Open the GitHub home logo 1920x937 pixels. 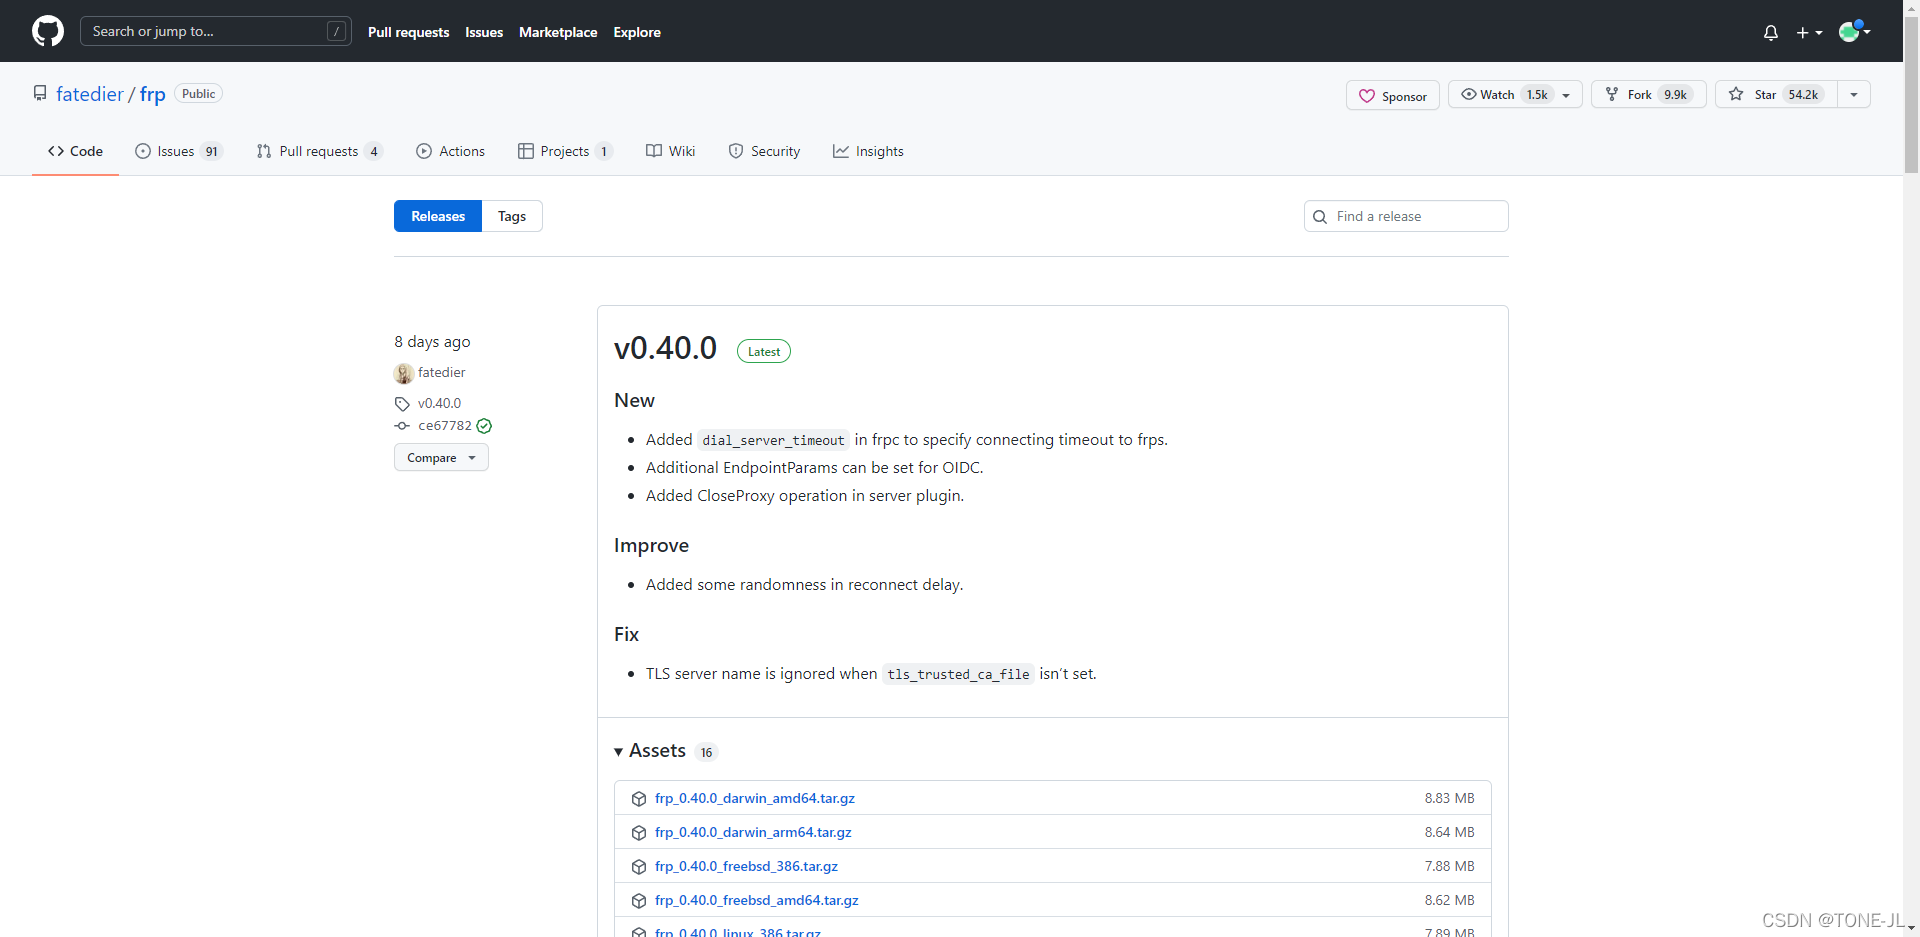[48, 31]
